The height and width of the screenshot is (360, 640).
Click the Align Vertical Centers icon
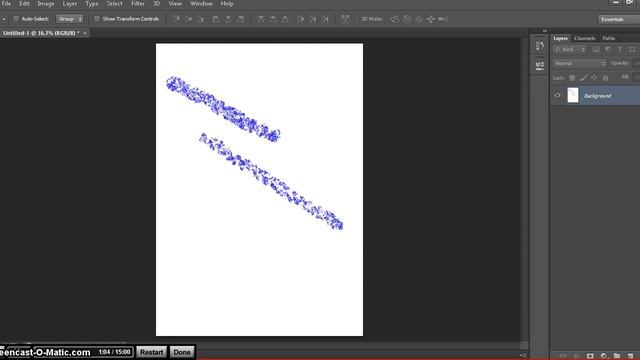pyautogui.click(x=188, y=19)
